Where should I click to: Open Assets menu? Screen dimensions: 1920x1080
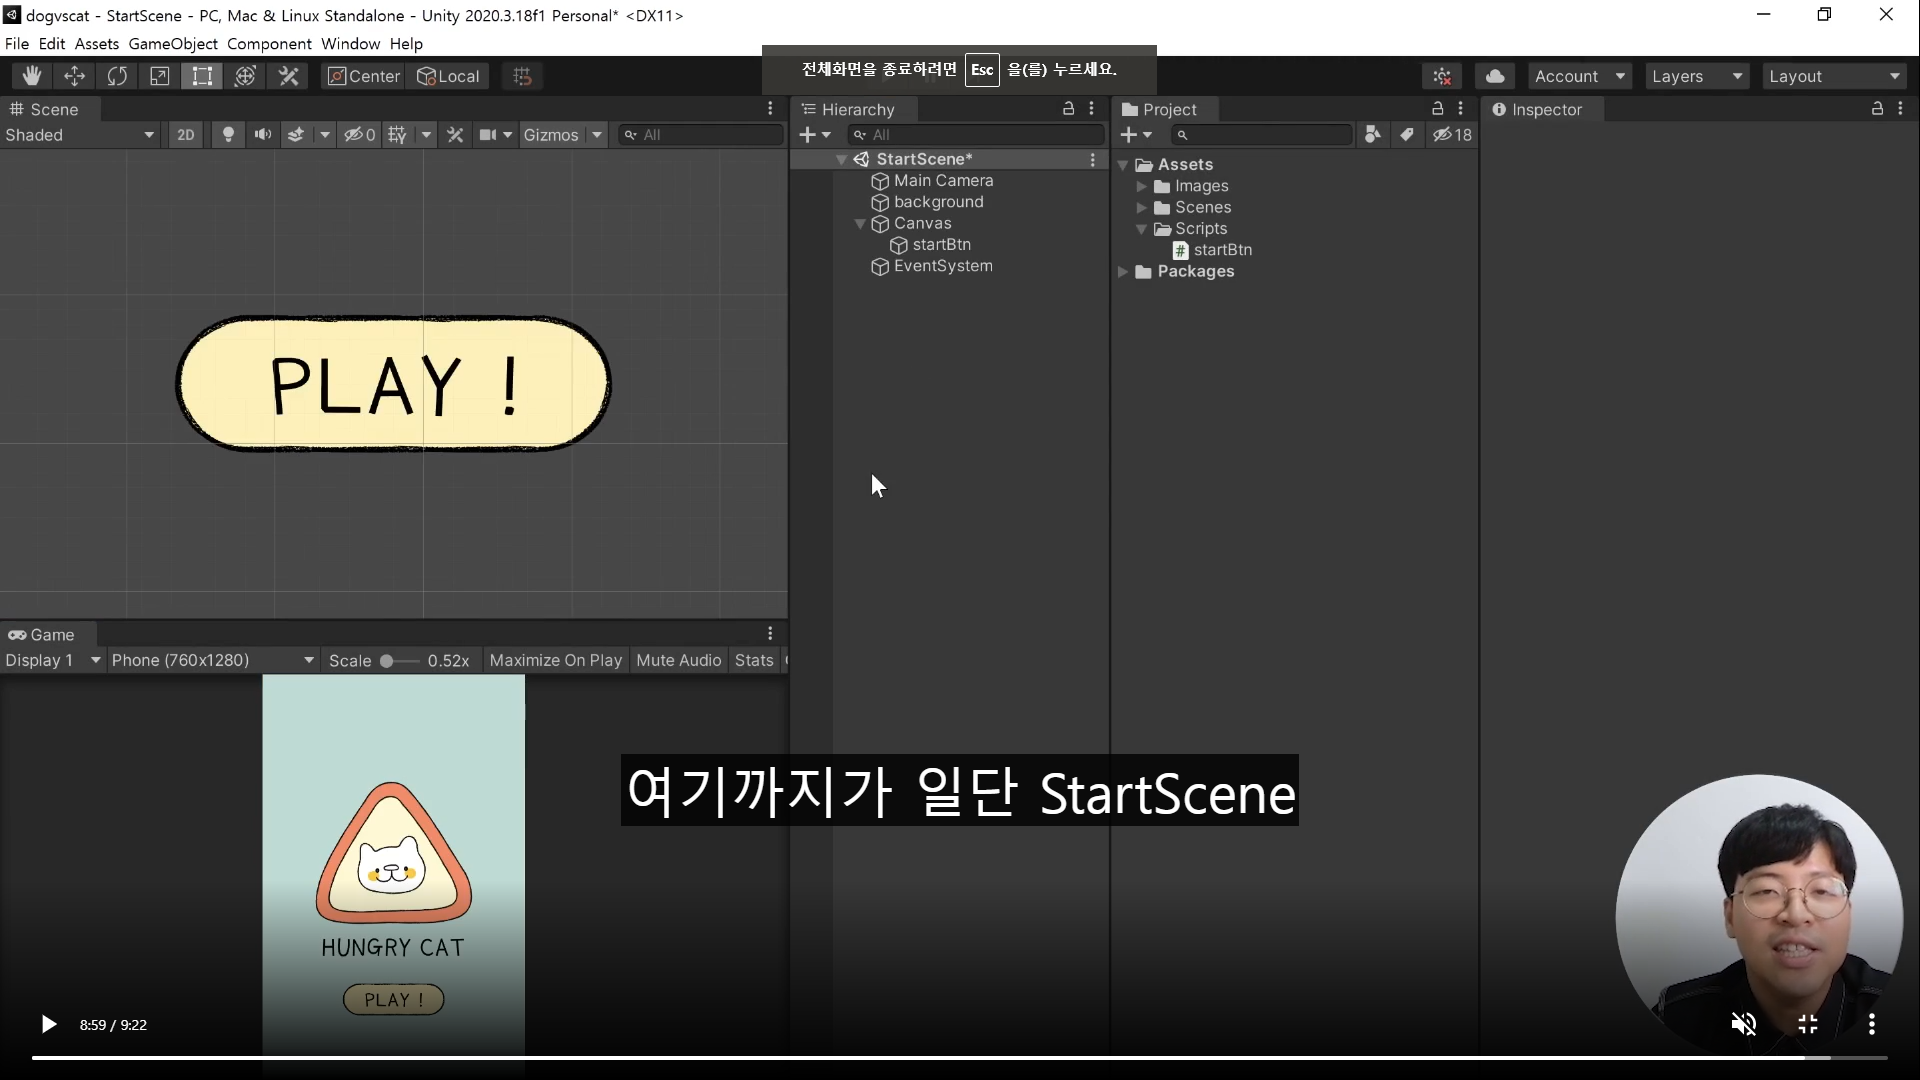point(97,44)
